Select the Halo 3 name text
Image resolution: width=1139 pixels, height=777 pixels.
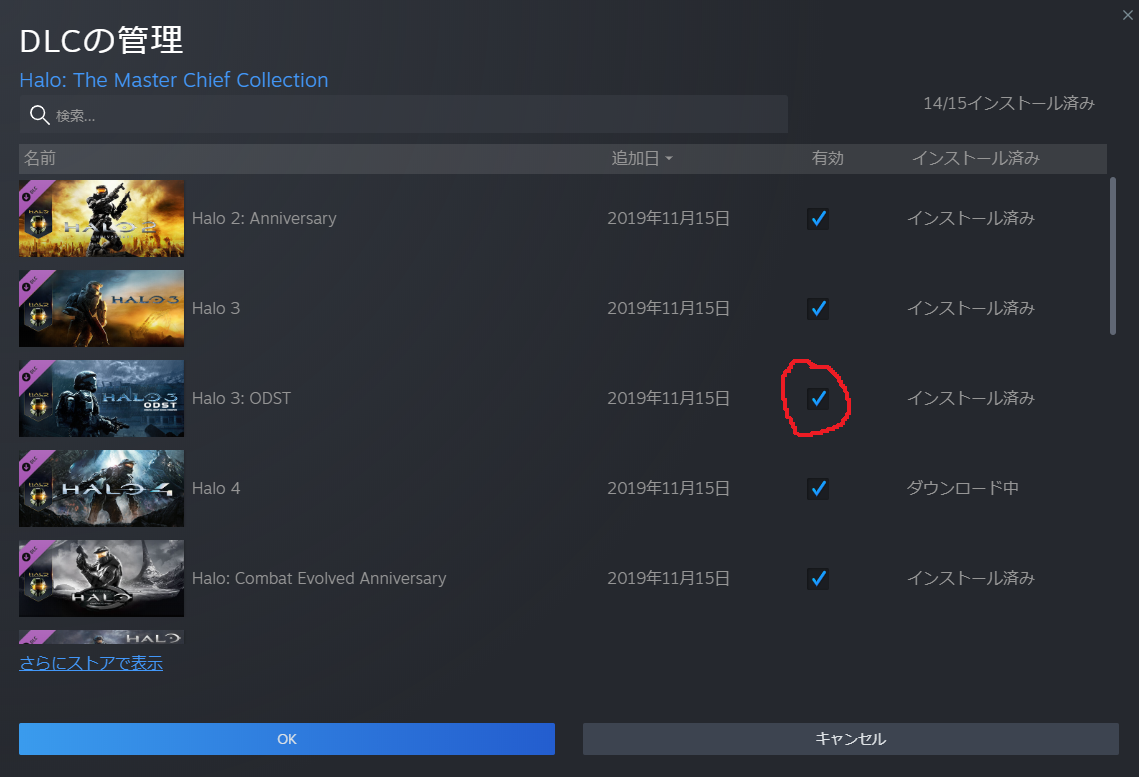coord(216,309)
